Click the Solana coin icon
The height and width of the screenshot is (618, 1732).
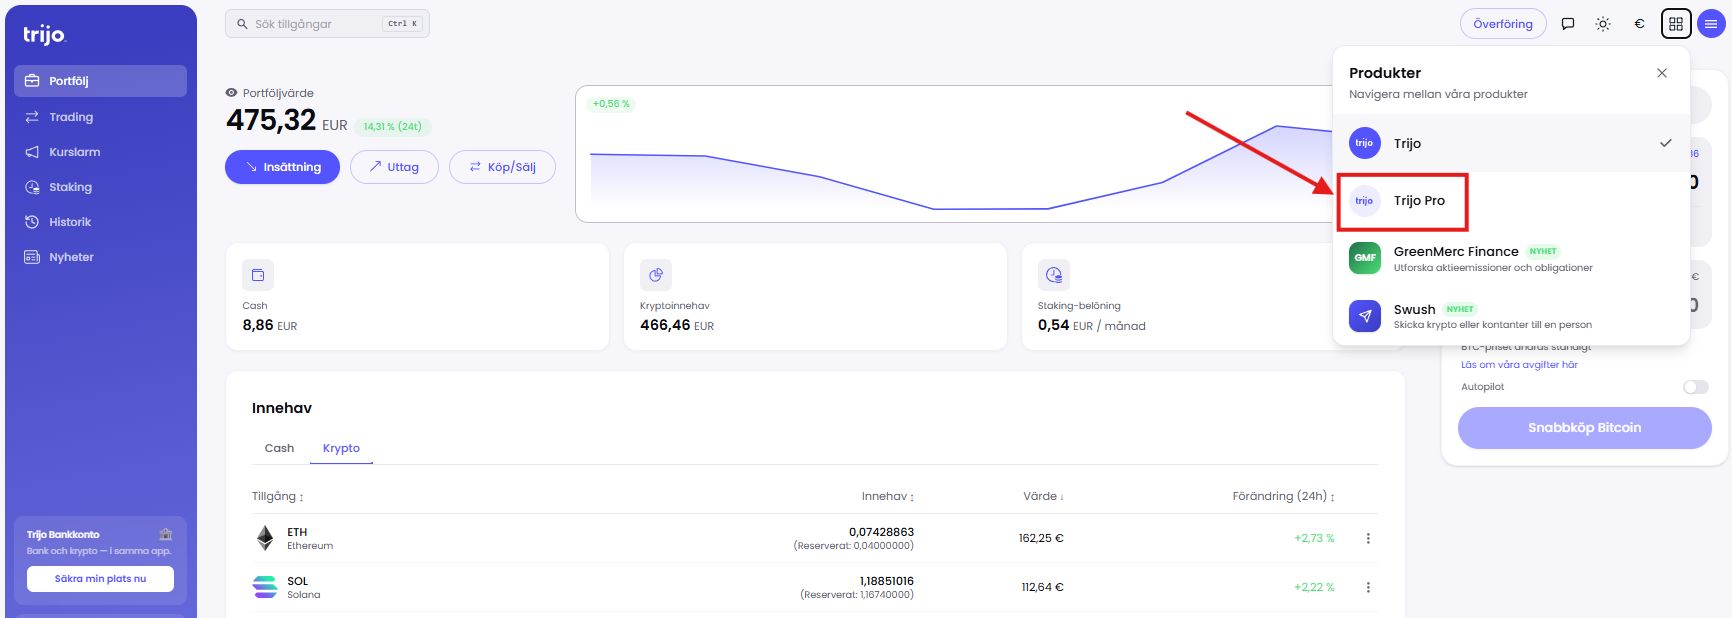265,587
